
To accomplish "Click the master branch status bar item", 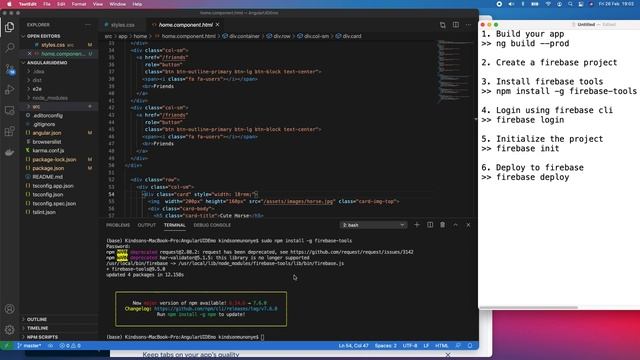I will tap(29, 346).
